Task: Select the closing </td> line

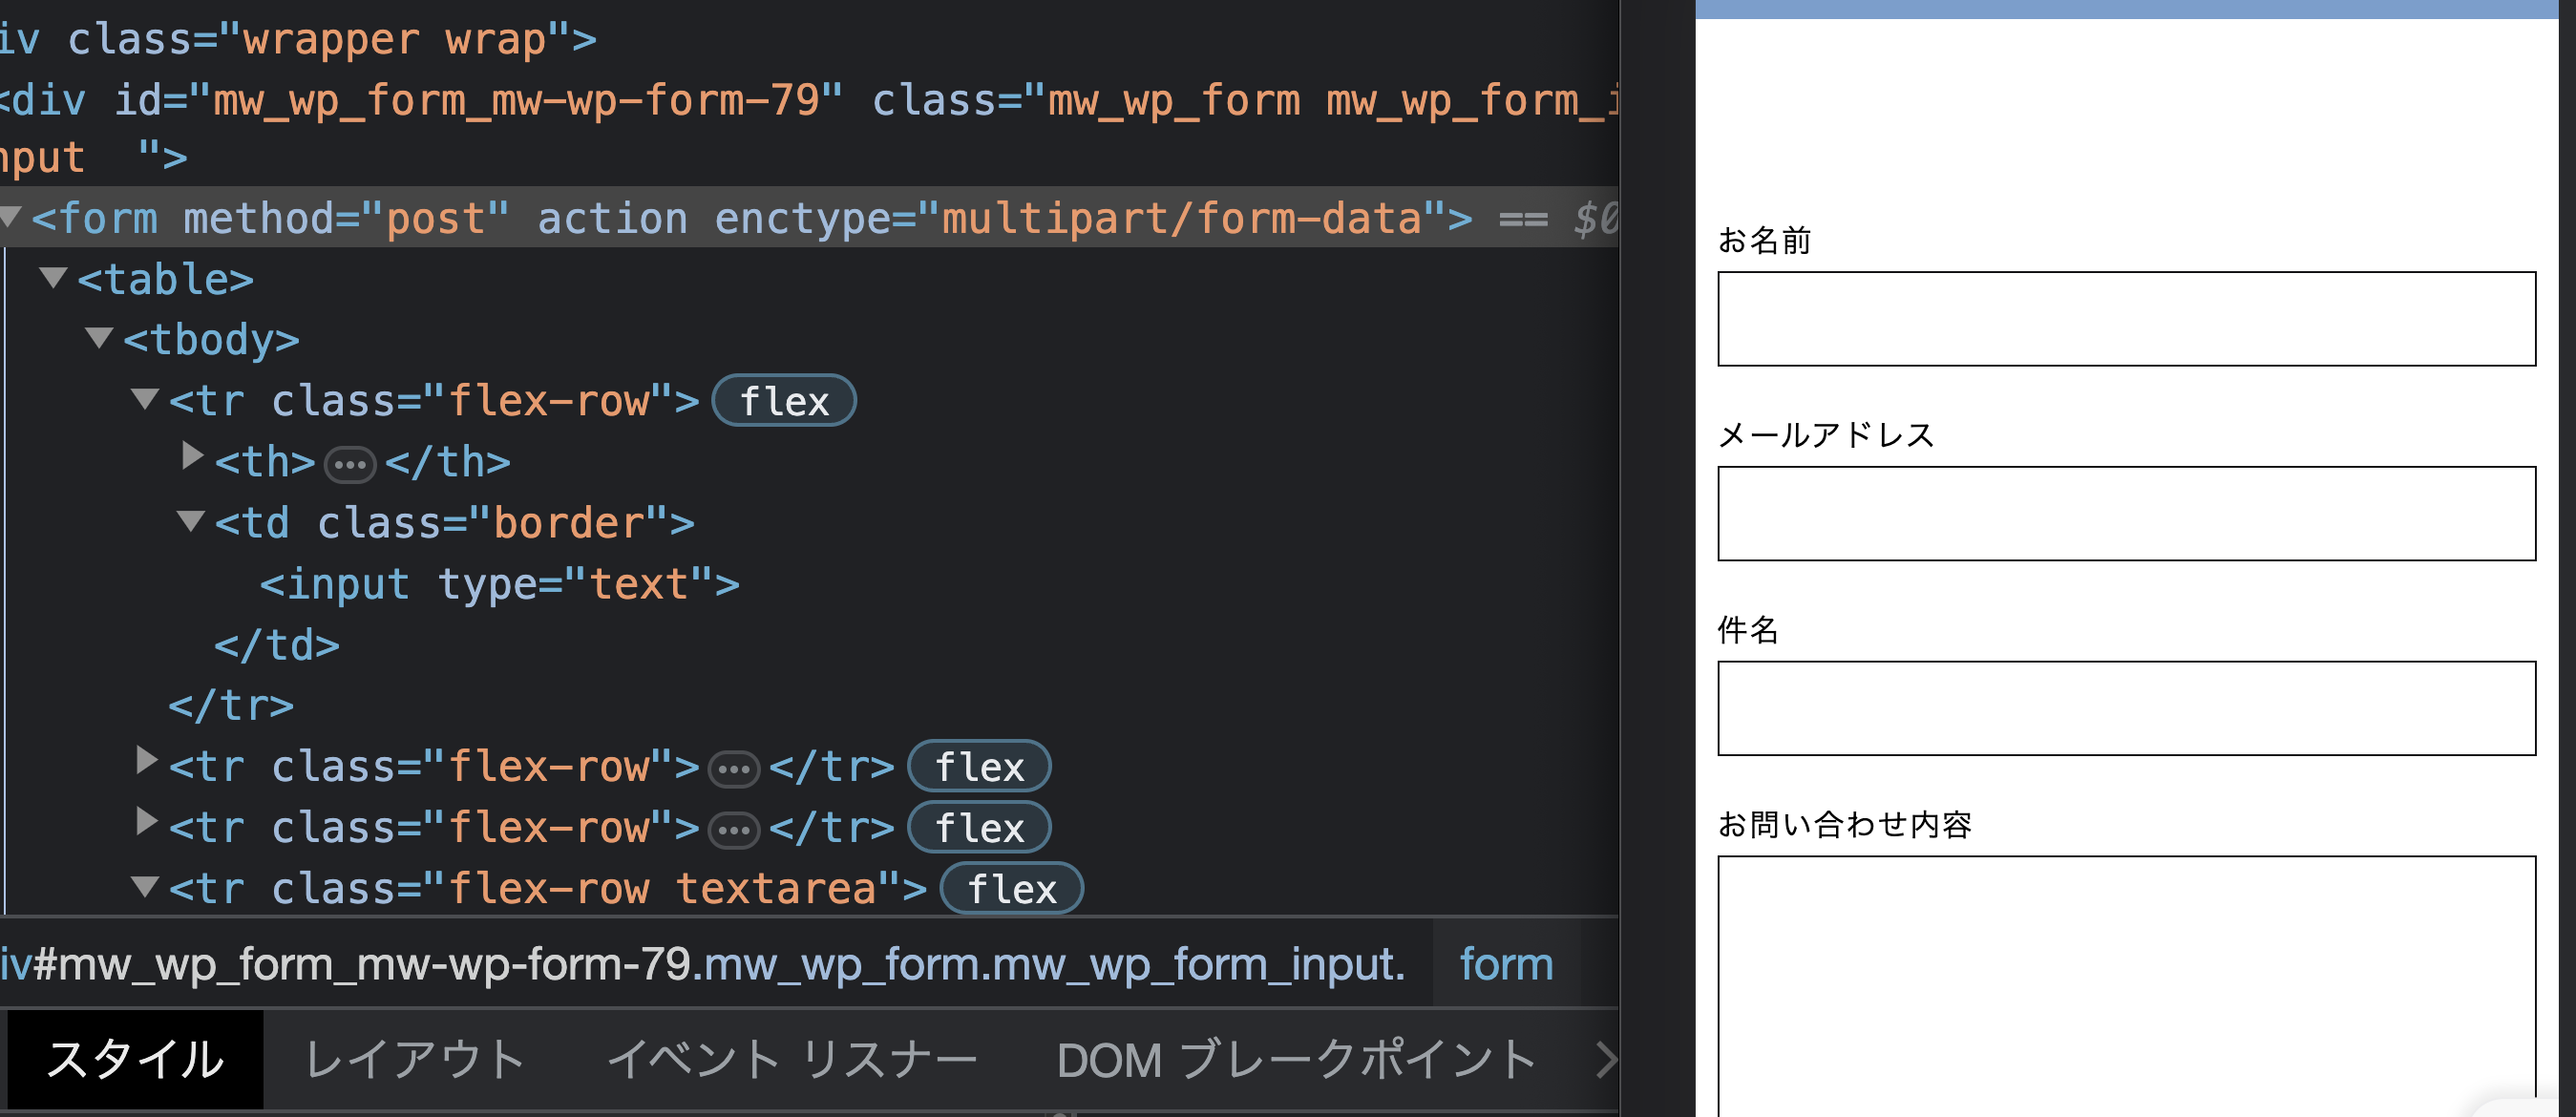Action: (x=277, y=646)
